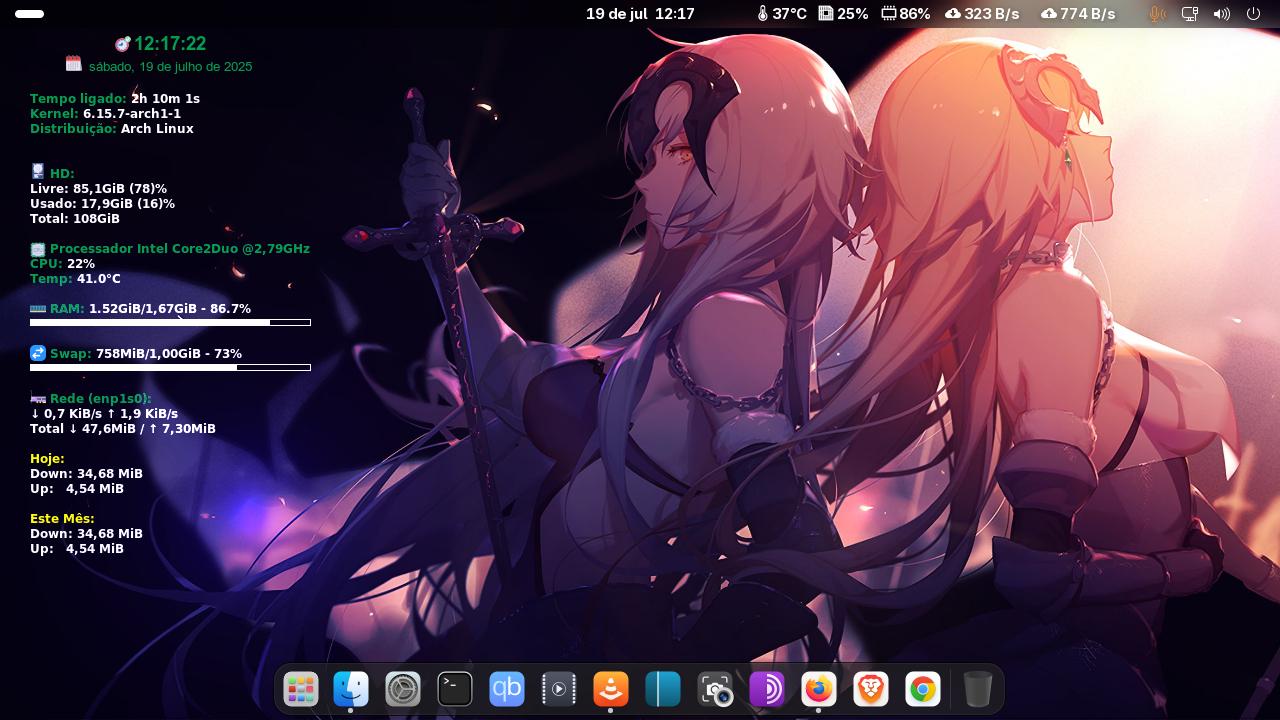Click the orange microphone indicator in top bar

pyautogui.click(x=1157, y=14)
